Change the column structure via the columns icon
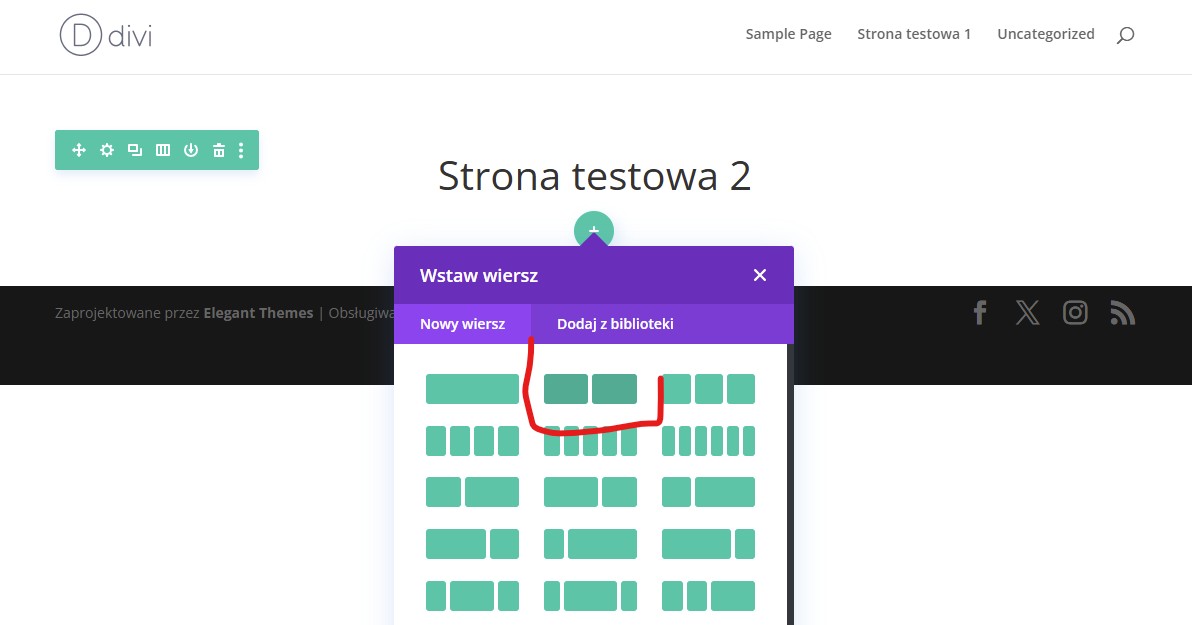Viewport: 1192px width, 625px height. point(162,150)
